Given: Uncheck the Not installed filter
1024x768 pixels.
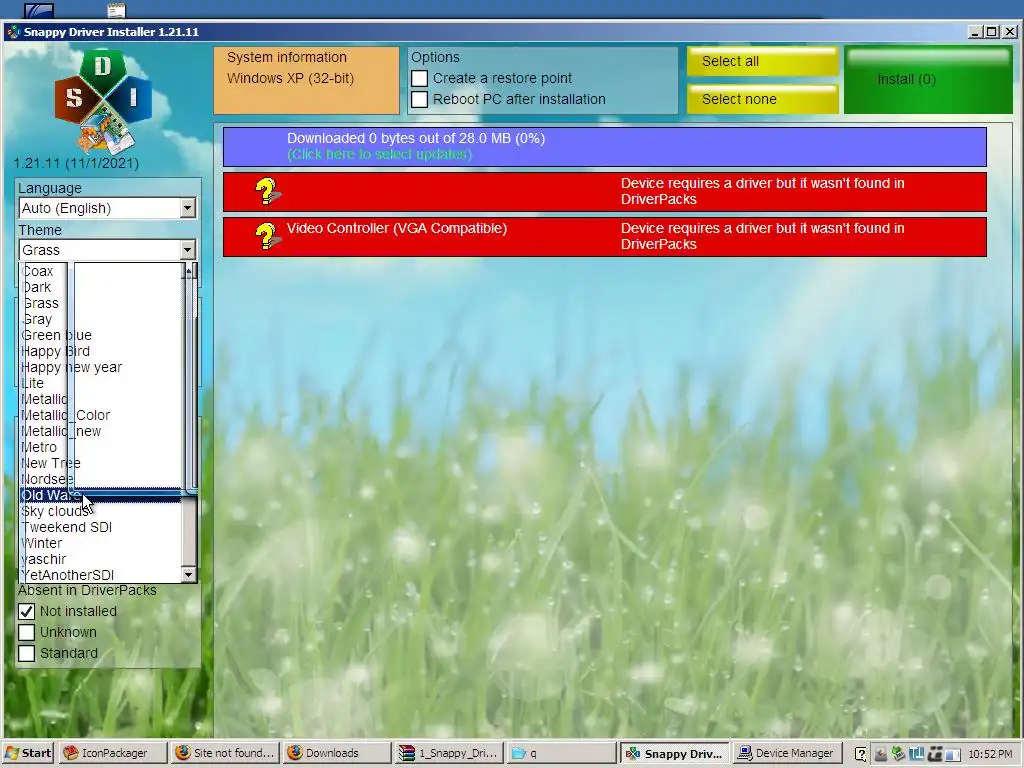Looking at the screenshot, I should (x=26, y=611).
